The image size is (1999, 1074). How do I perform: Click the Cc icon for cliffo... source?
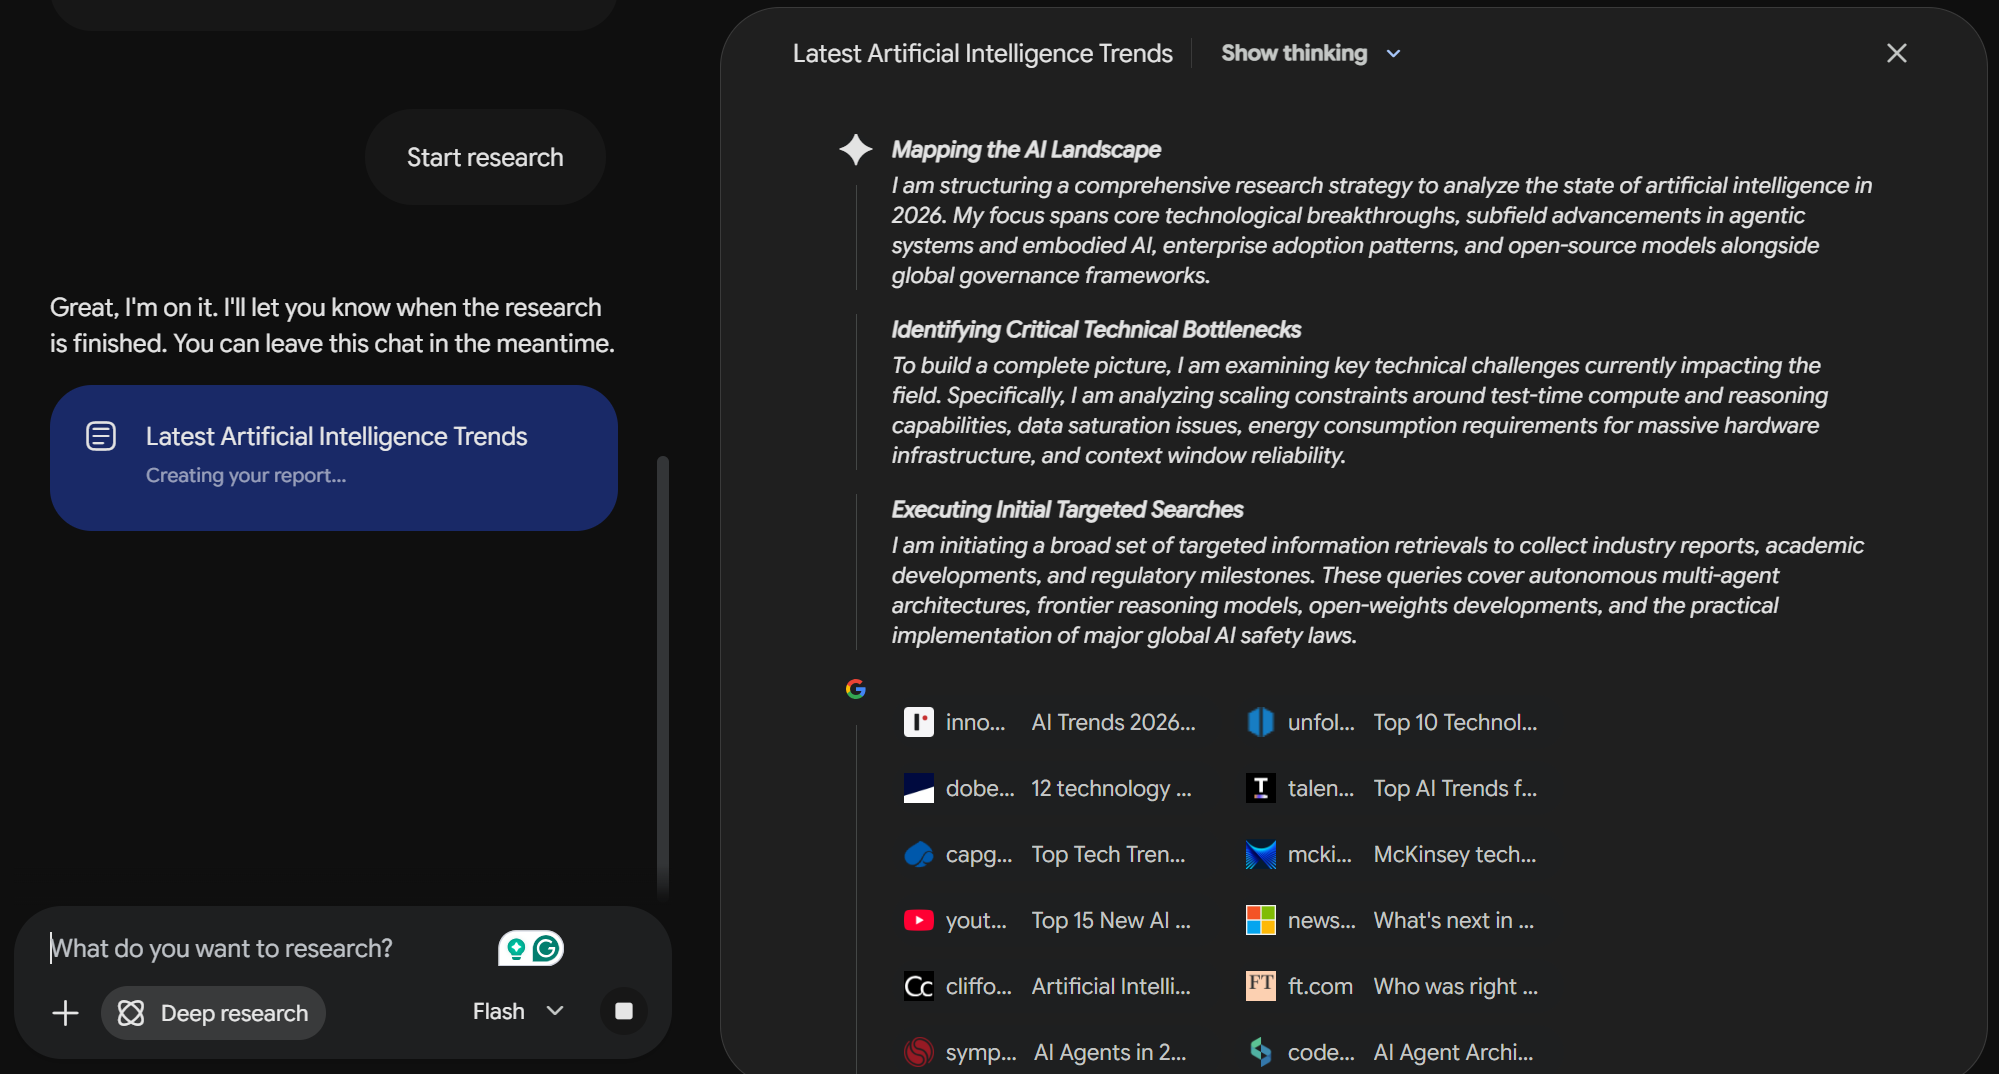[x=919, y=986]
